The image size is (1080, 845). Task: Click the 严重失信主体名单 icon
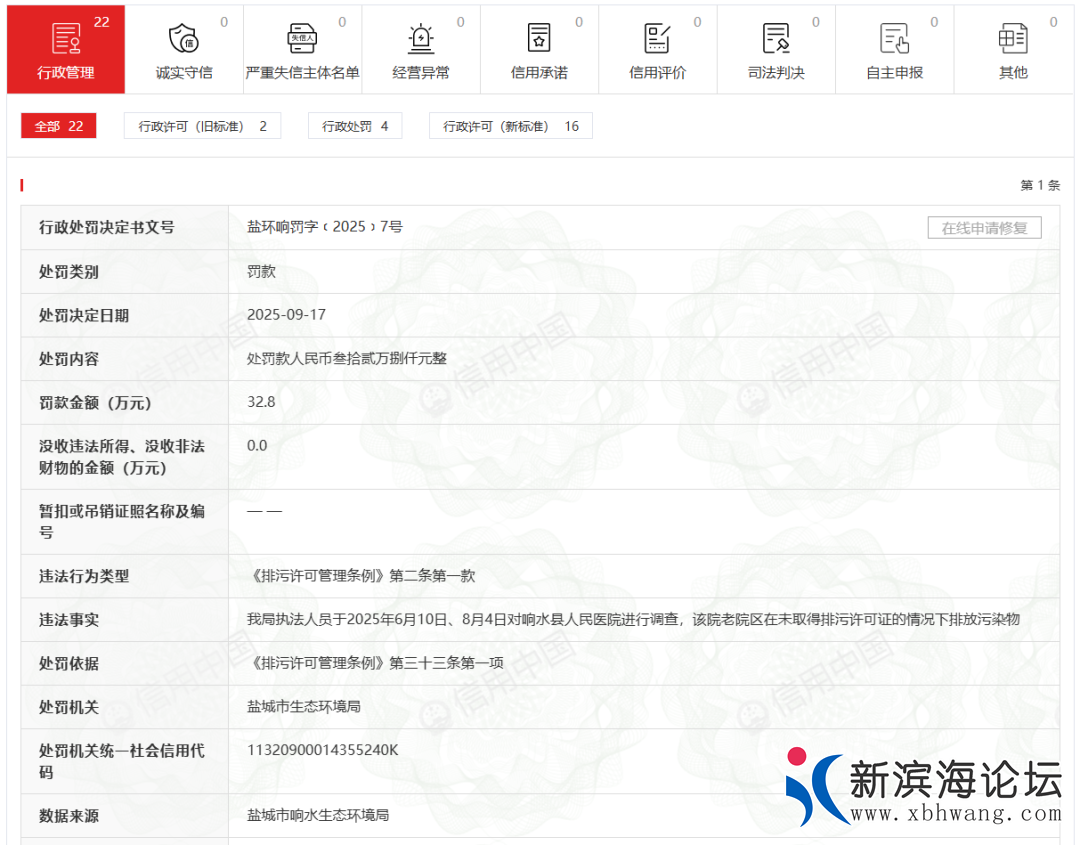tap(302, 38)
